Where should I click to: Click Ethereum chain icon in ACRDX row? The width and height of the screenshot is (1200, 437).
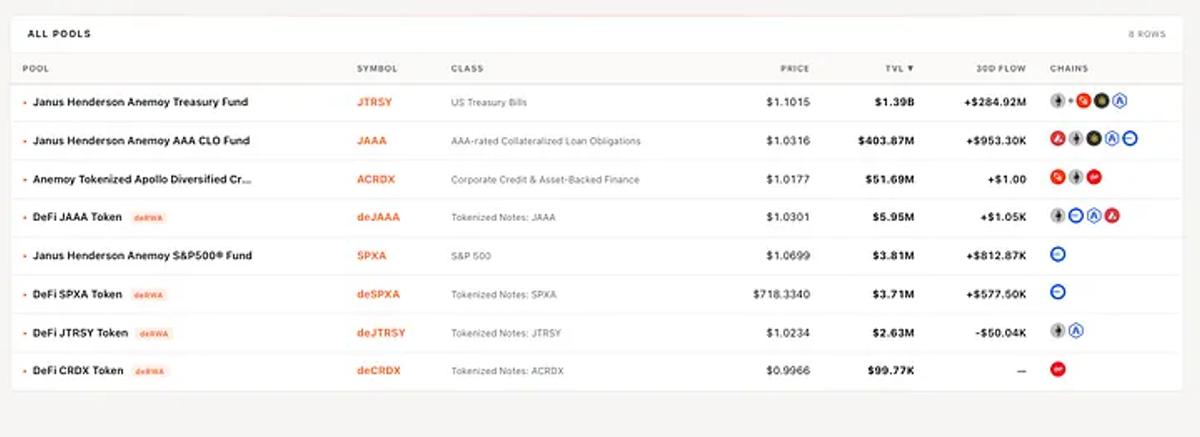point(1076,178)
